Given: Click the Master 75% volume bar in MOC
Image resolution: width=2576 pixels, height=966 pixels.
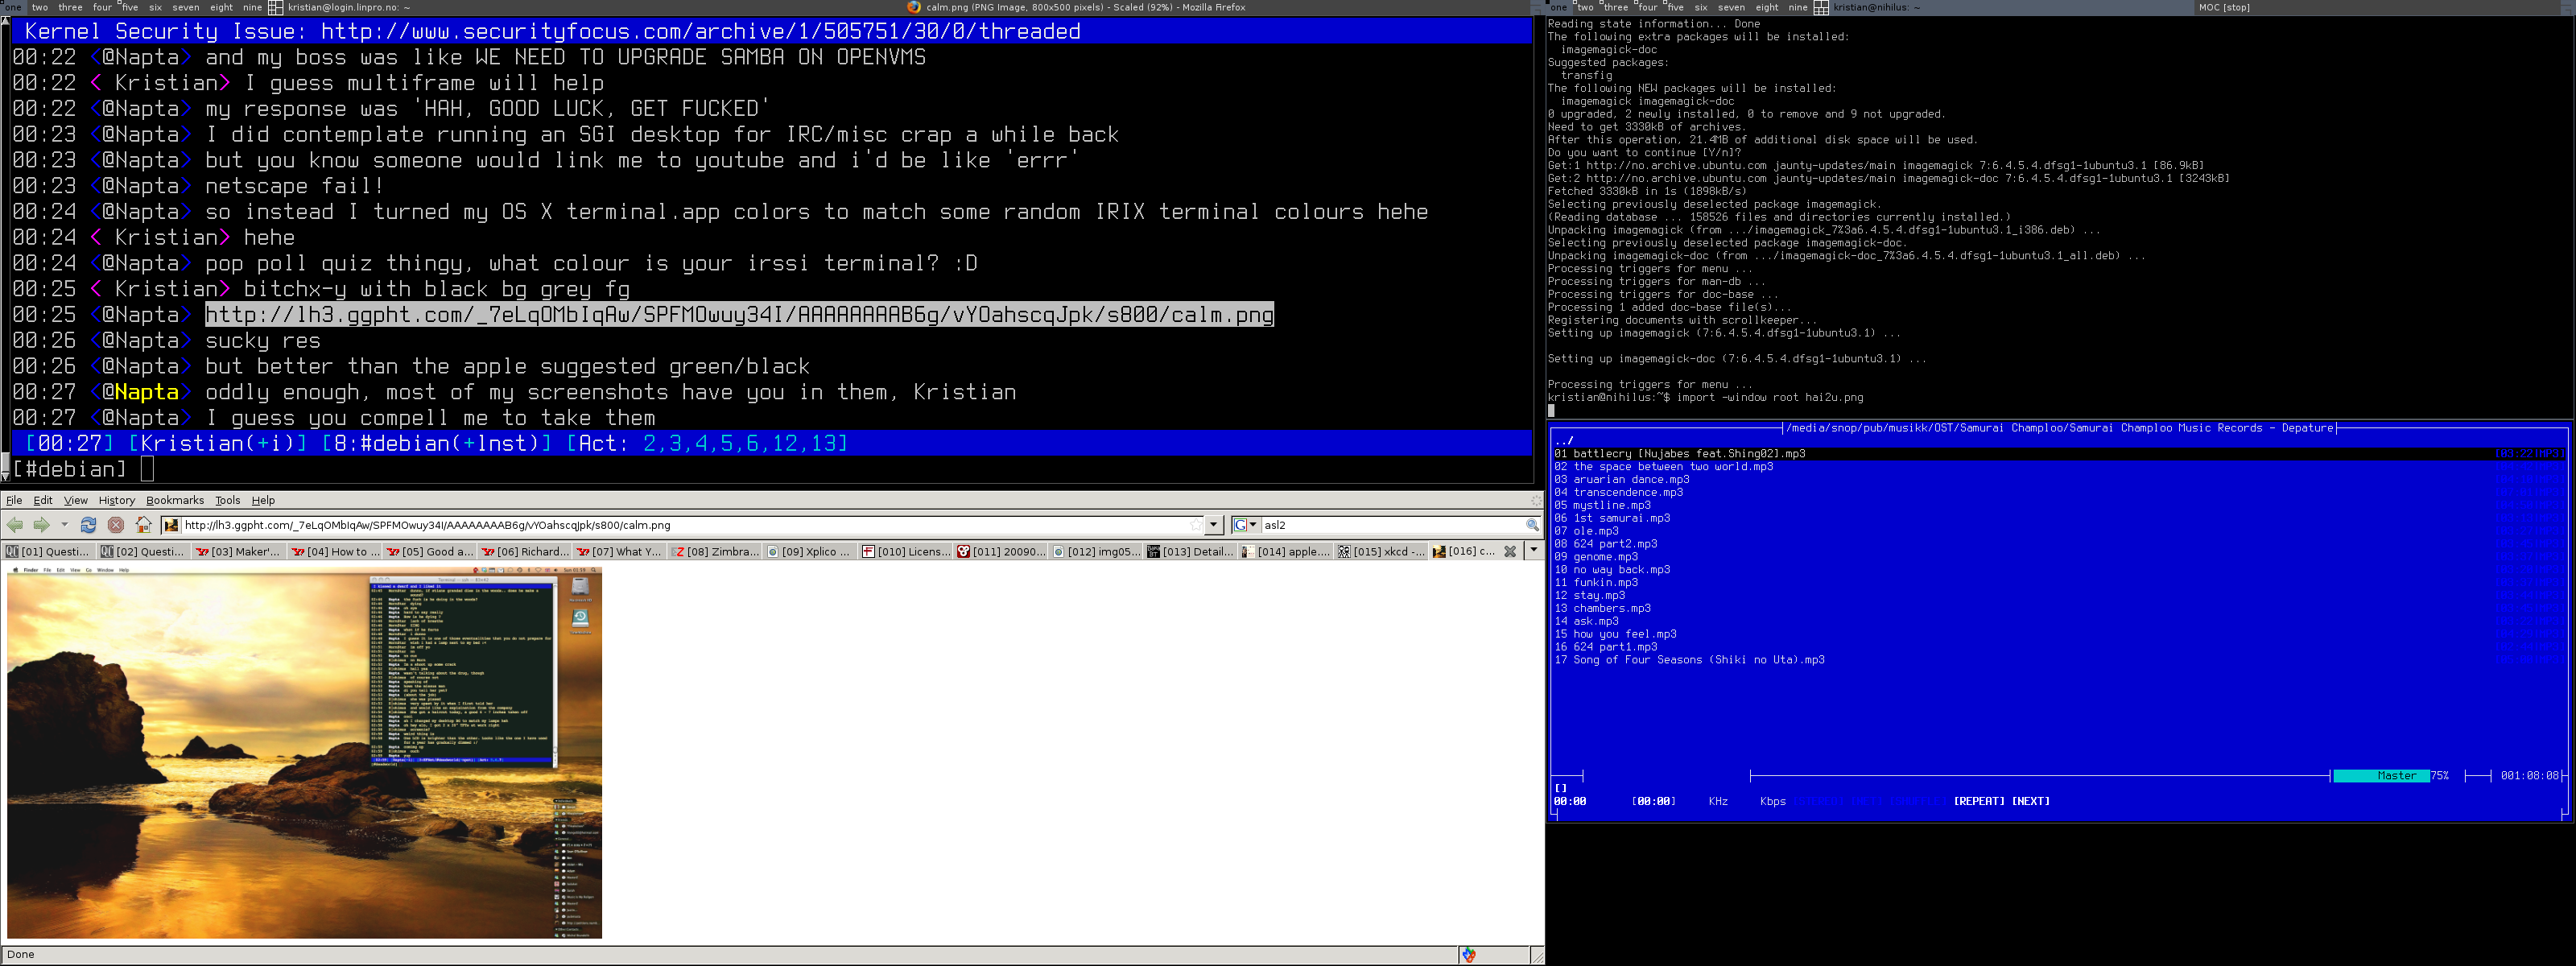Looking at the screenshot, I should [2390, 776].
